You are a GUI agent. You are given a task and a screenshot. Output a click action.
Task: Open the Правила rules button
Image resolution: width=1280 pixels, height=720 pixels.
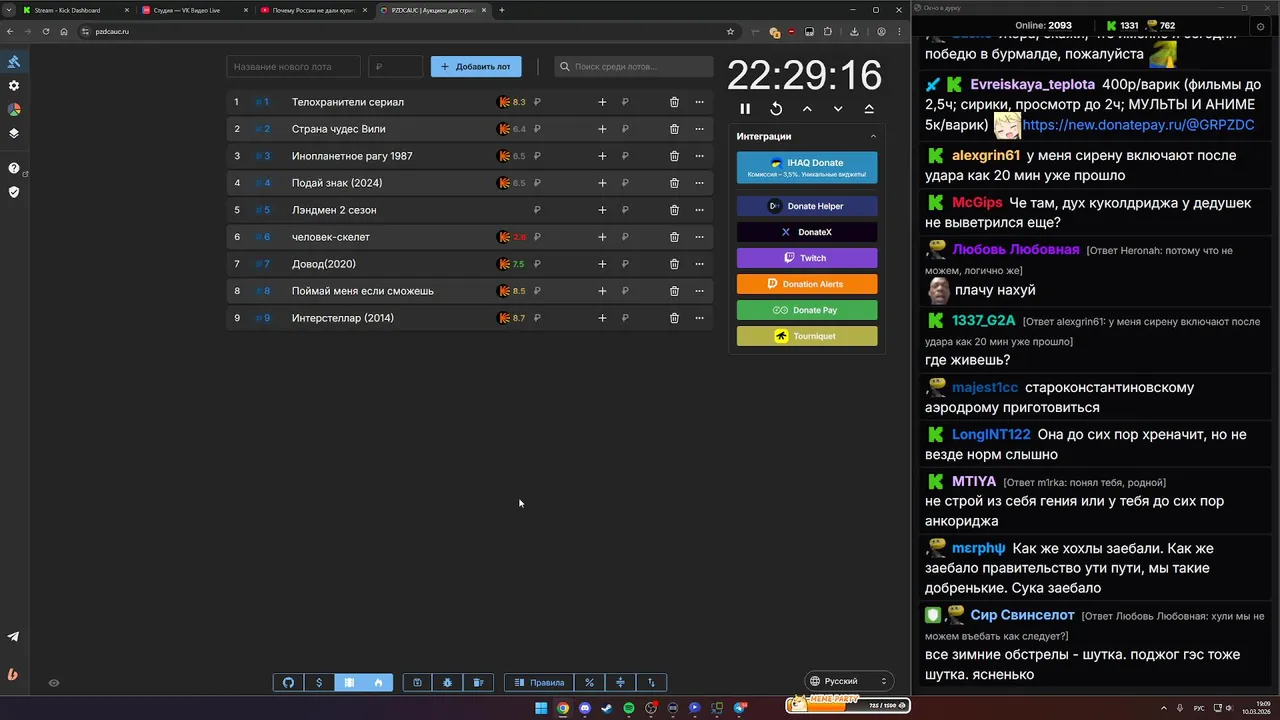pyautogui.click(x=539, y=683)
